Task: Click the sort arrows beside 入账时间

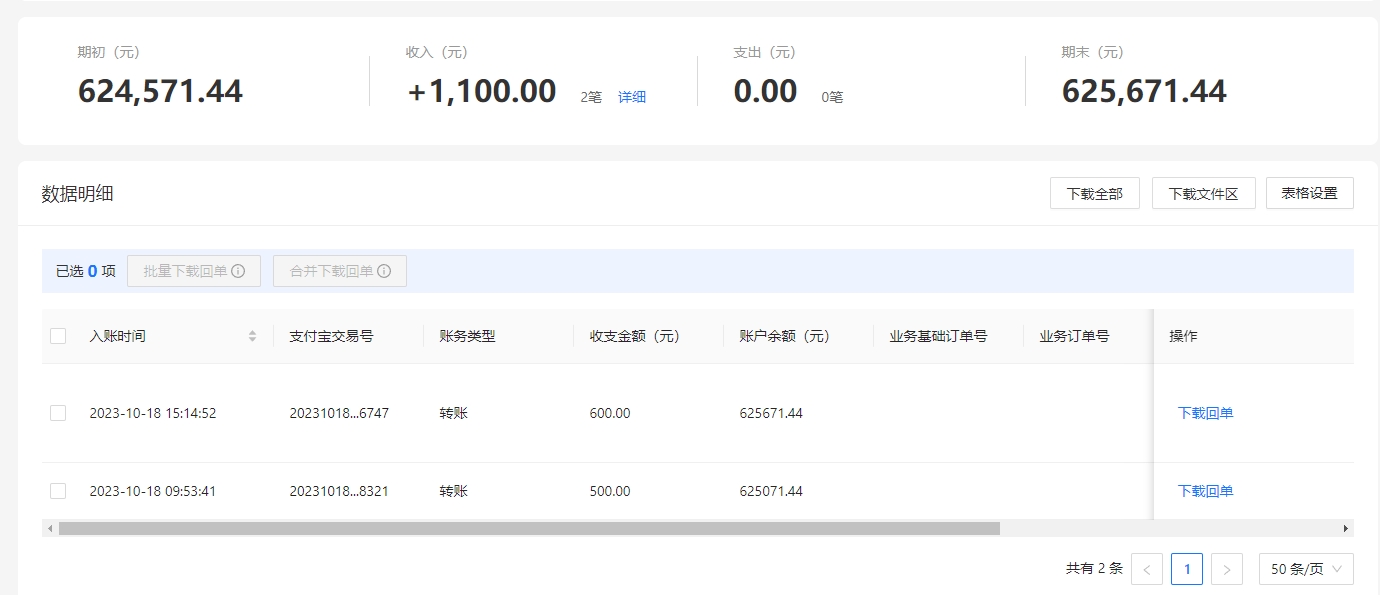Action: point(253,336)
